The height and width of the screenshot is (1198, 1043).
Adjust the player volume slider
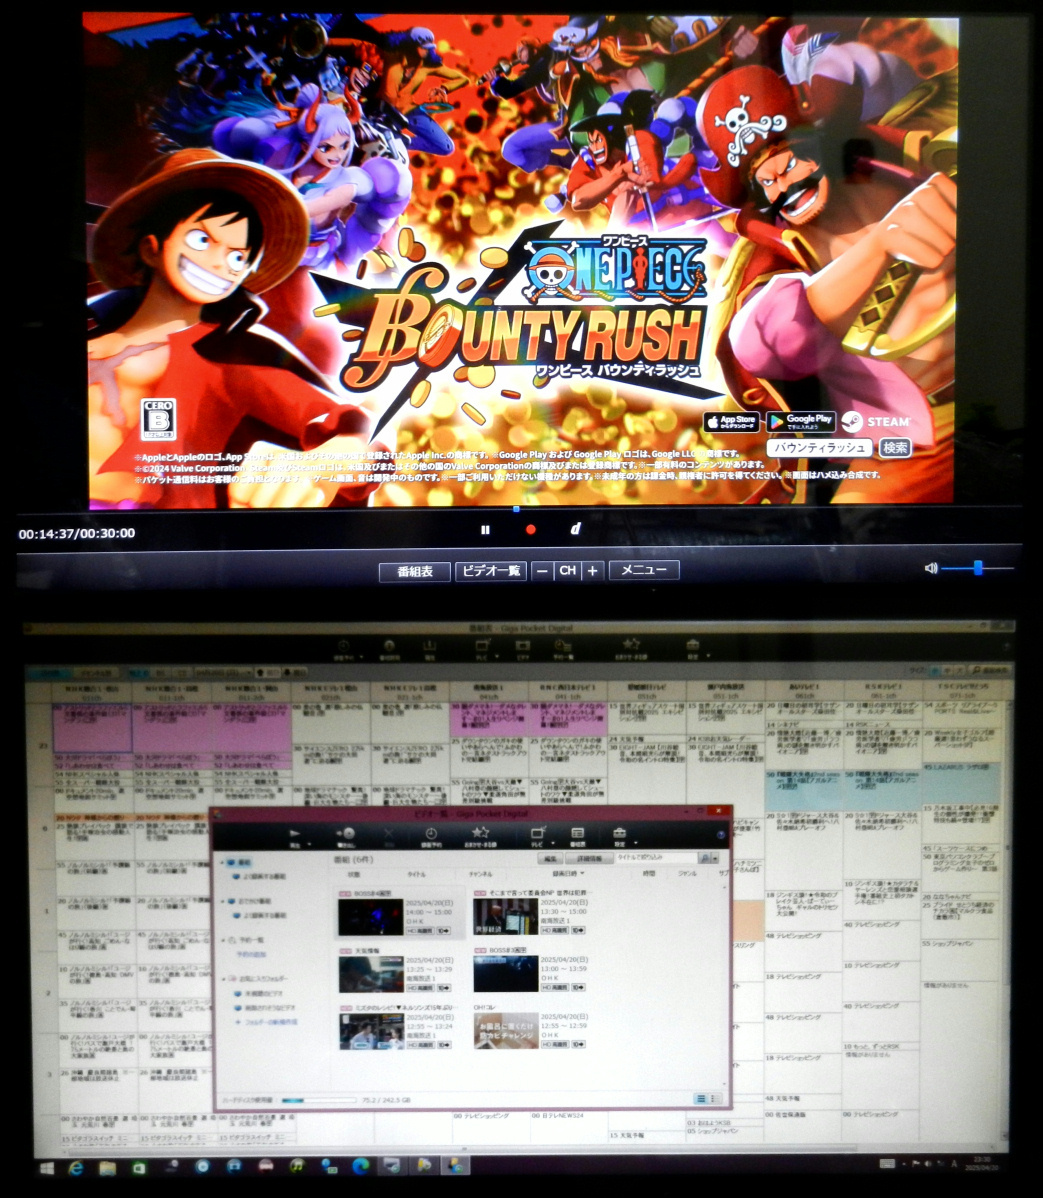click(x=977, y=568)
